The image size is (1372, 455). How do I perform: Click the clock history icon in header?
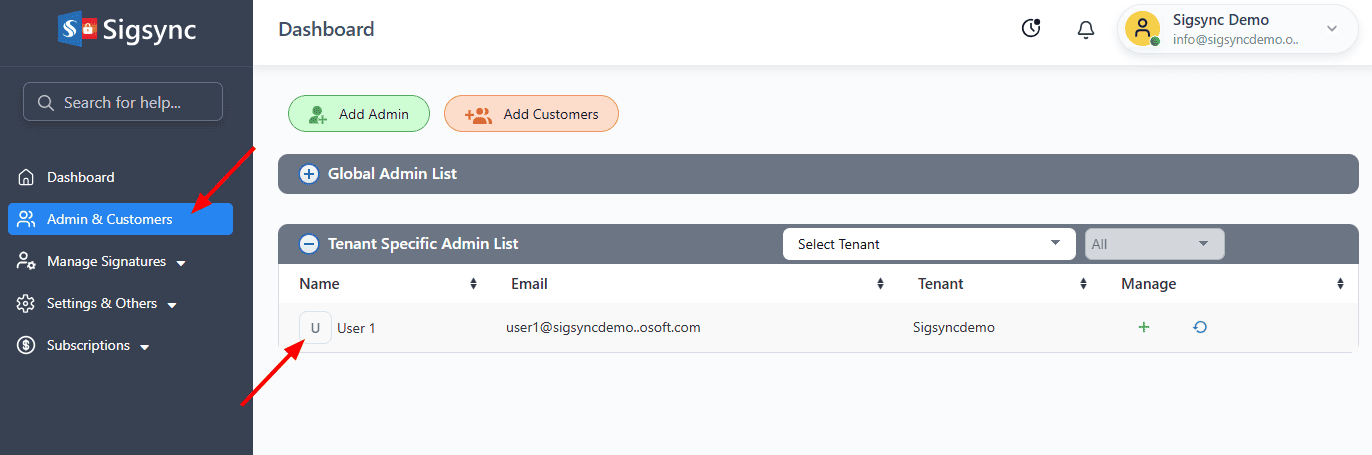point(1031,29)
